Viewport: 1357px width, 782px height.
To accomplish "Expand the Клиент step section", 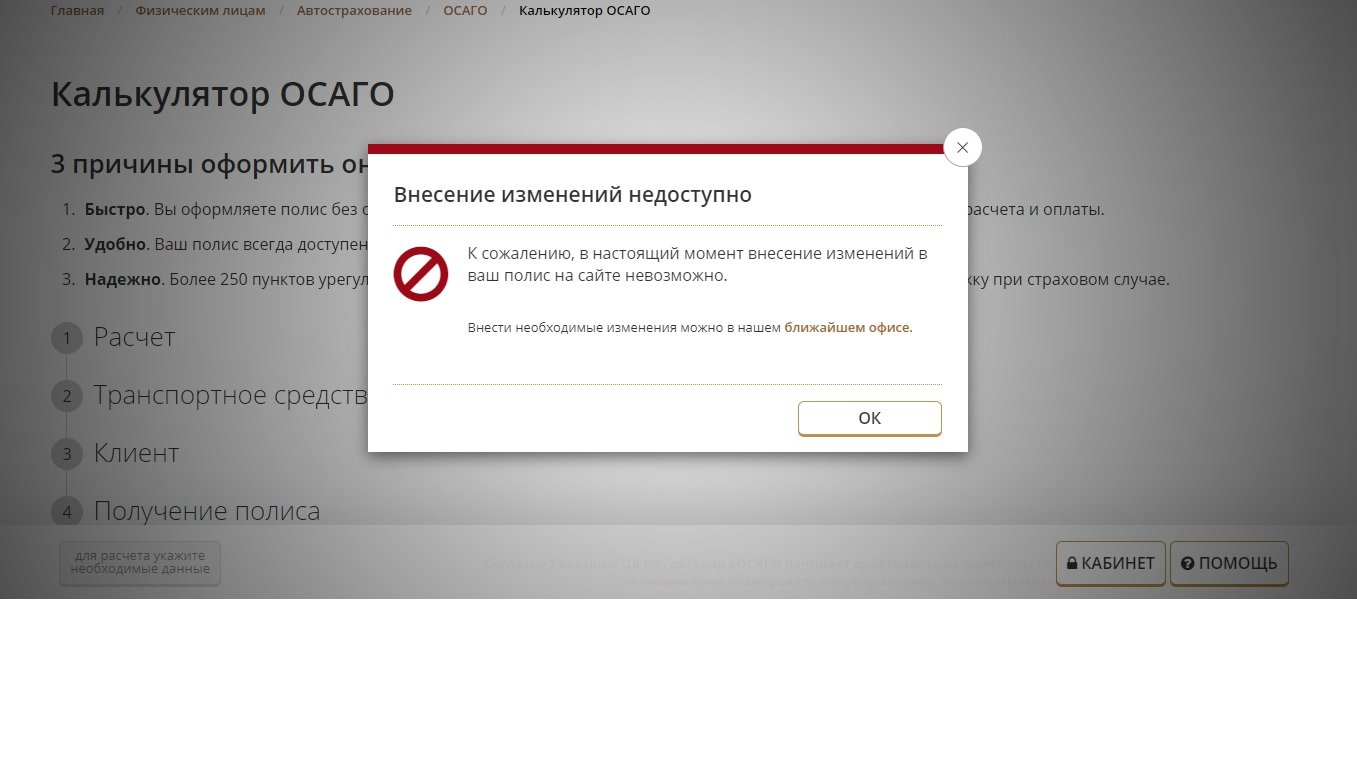I will 136,454.
